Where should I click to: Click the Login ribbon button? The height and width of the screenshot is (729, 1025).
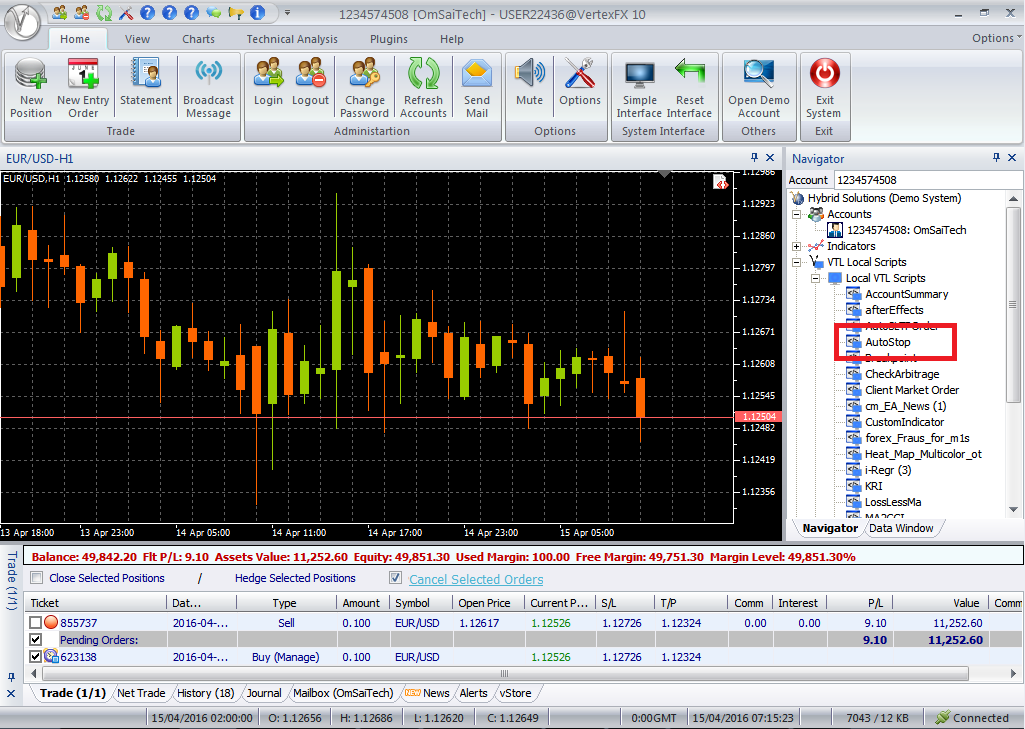(x=268, y=82)
